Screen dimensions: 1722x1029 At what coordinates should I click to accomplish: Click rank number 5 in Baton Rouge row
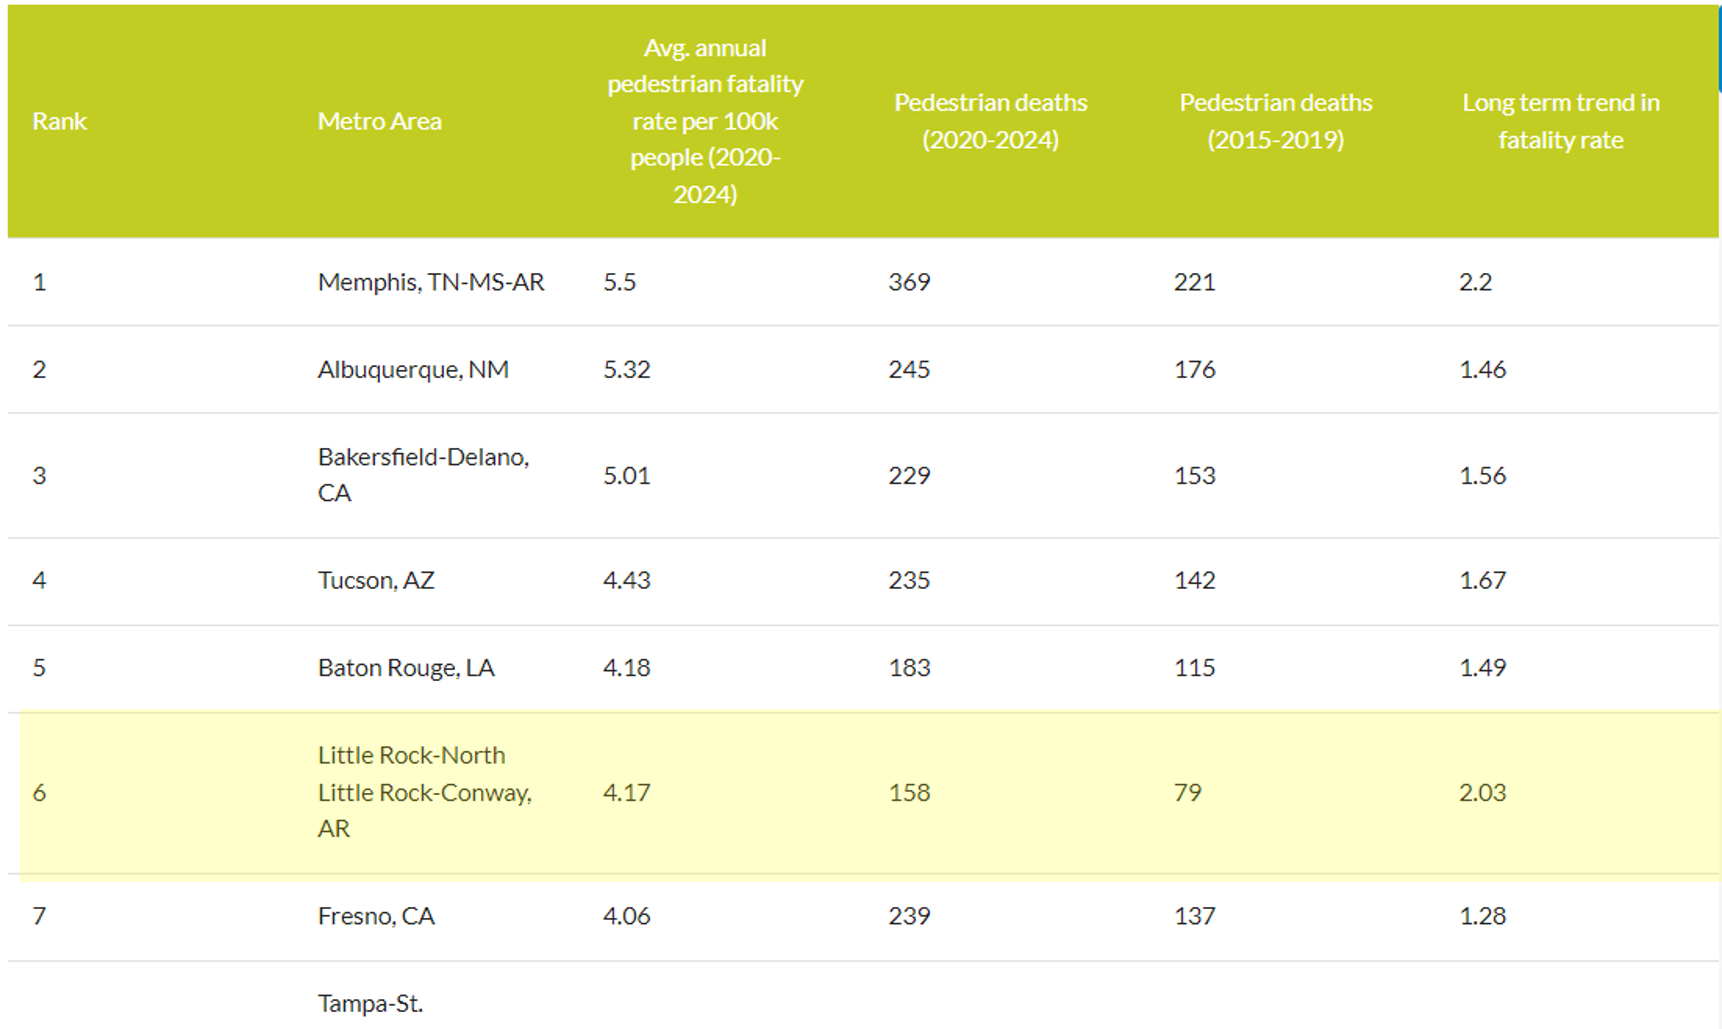pos(39,667)
